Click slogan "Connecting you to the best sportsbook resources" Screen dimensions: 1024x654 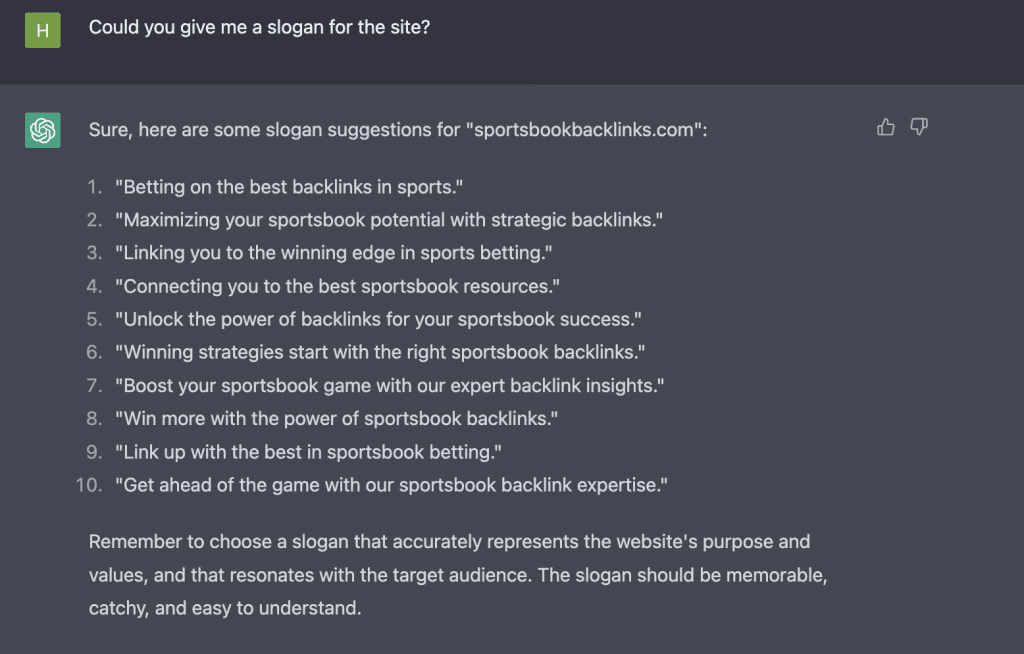tap(337, 286)
